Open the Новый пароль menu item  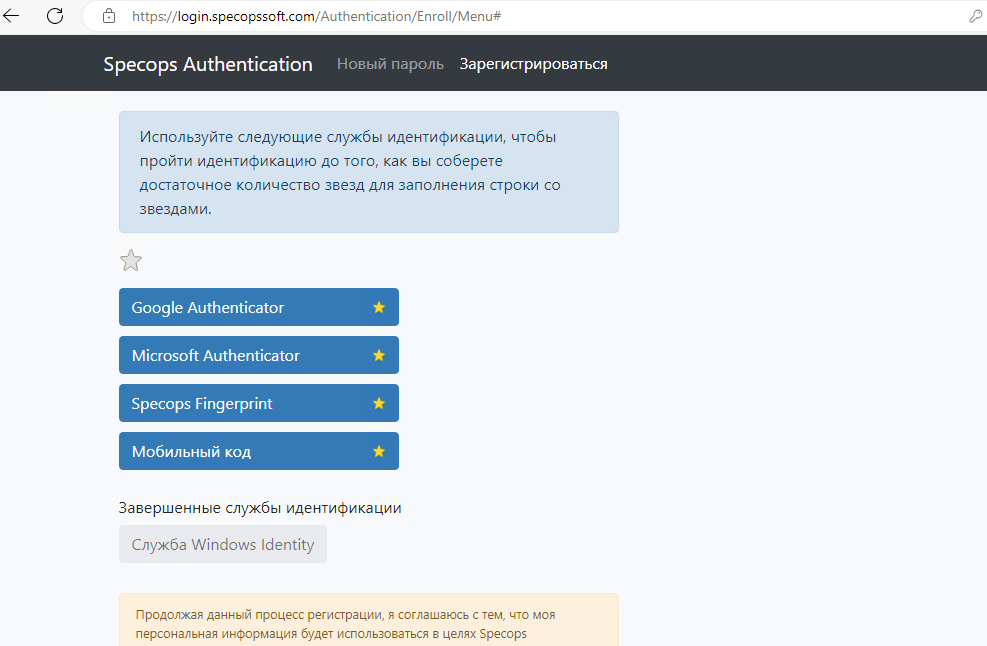pyautogui.click(x=390, y=64)
